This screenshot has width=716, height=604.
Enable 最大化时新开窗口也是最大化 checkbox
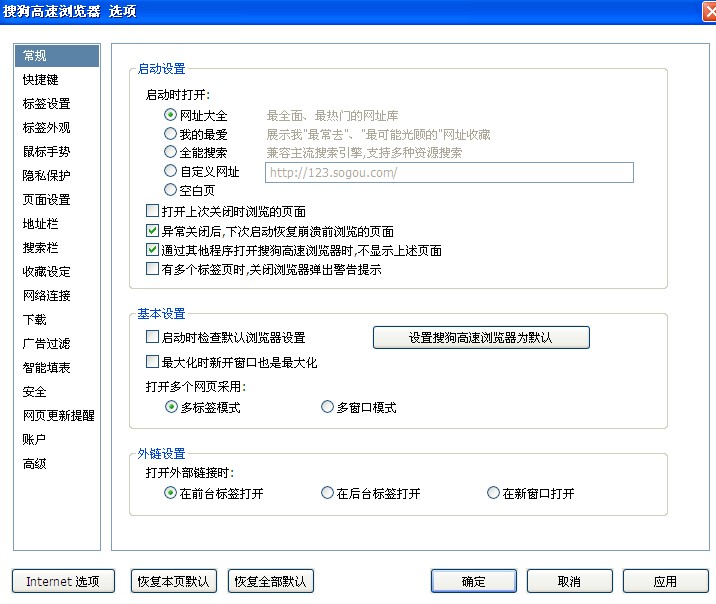tap(152, 362)
